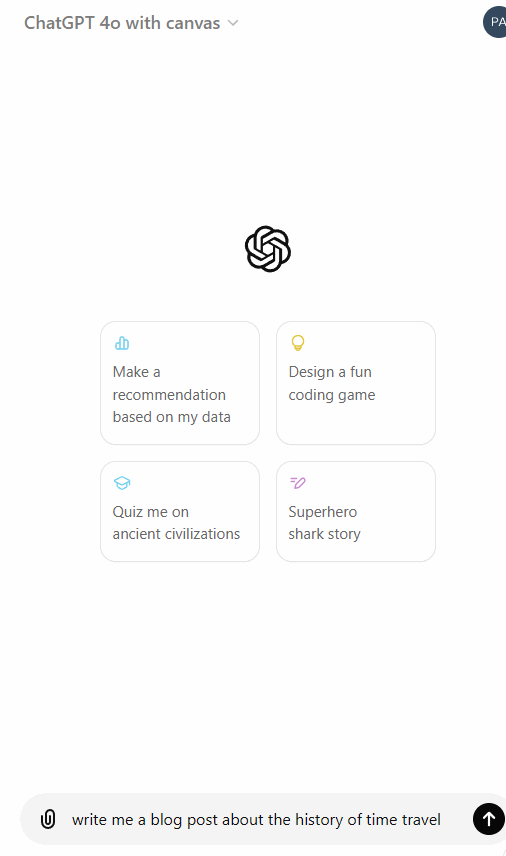Screen dimensions: 506x856
Task: Pick the 'Quiz me on ancient civilizations' card
Action: pos(180,511)
